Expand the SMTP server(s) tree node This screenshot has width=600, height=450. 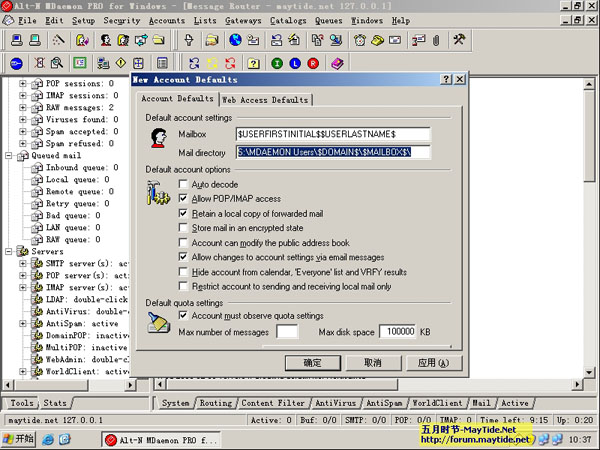(23, 263)
